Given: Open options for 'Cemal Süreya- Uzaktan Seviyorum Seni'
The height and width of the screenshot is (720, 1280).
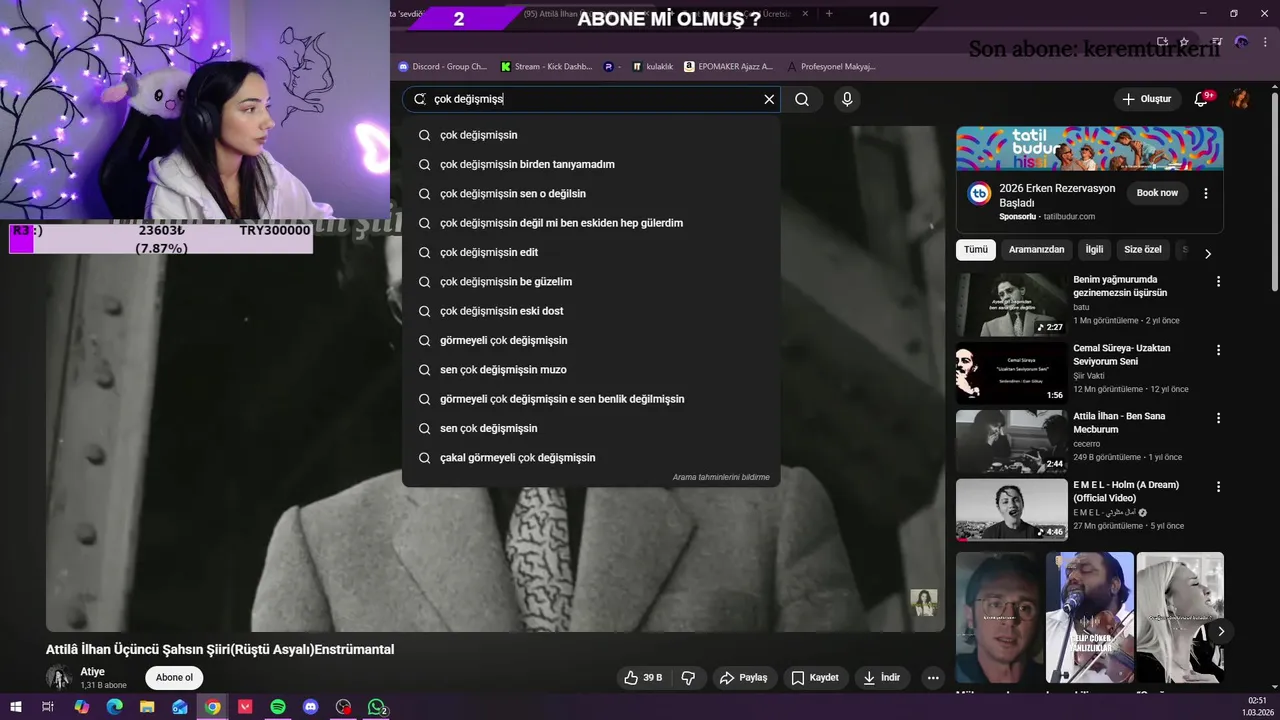Looking at the screenshot, I should click(x=1218, y=350).
